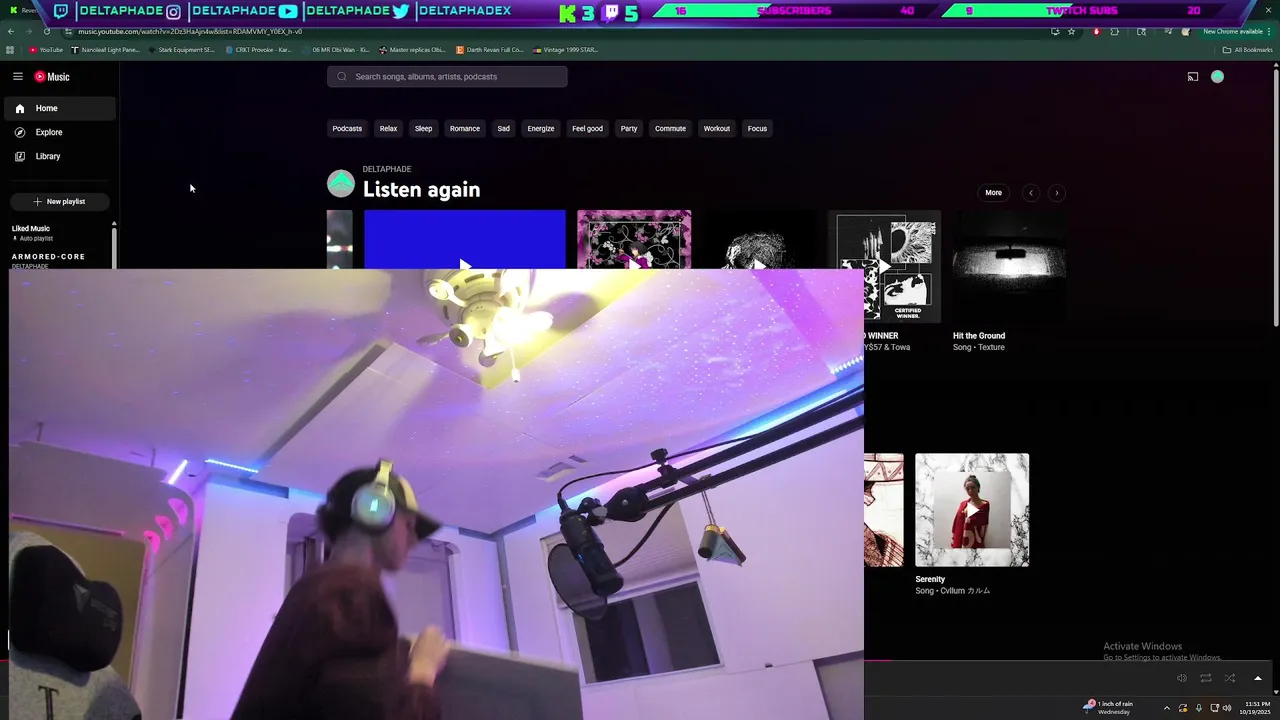Open Chrome extensions puzzle icon
The height and width of the screenshot is (720, 1280).
(1114, 31)
